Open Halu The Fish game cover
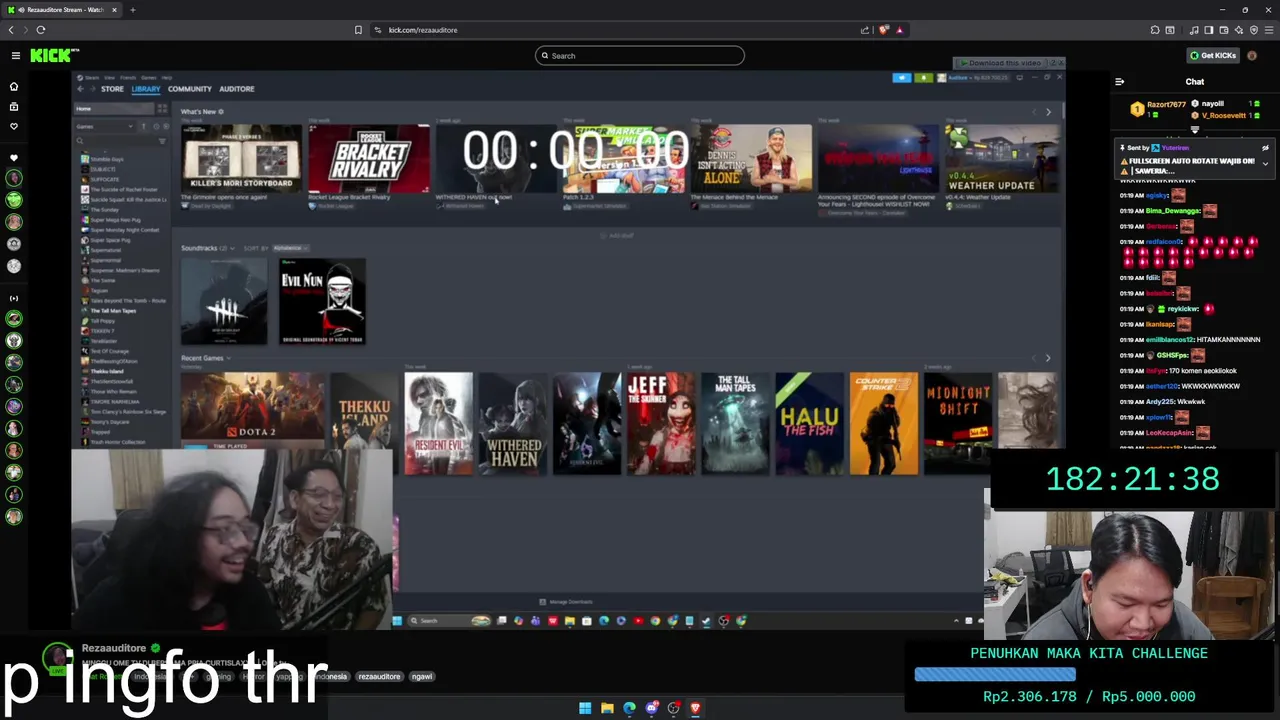This screenshot has width=1280, height=720. pos(809,423)
